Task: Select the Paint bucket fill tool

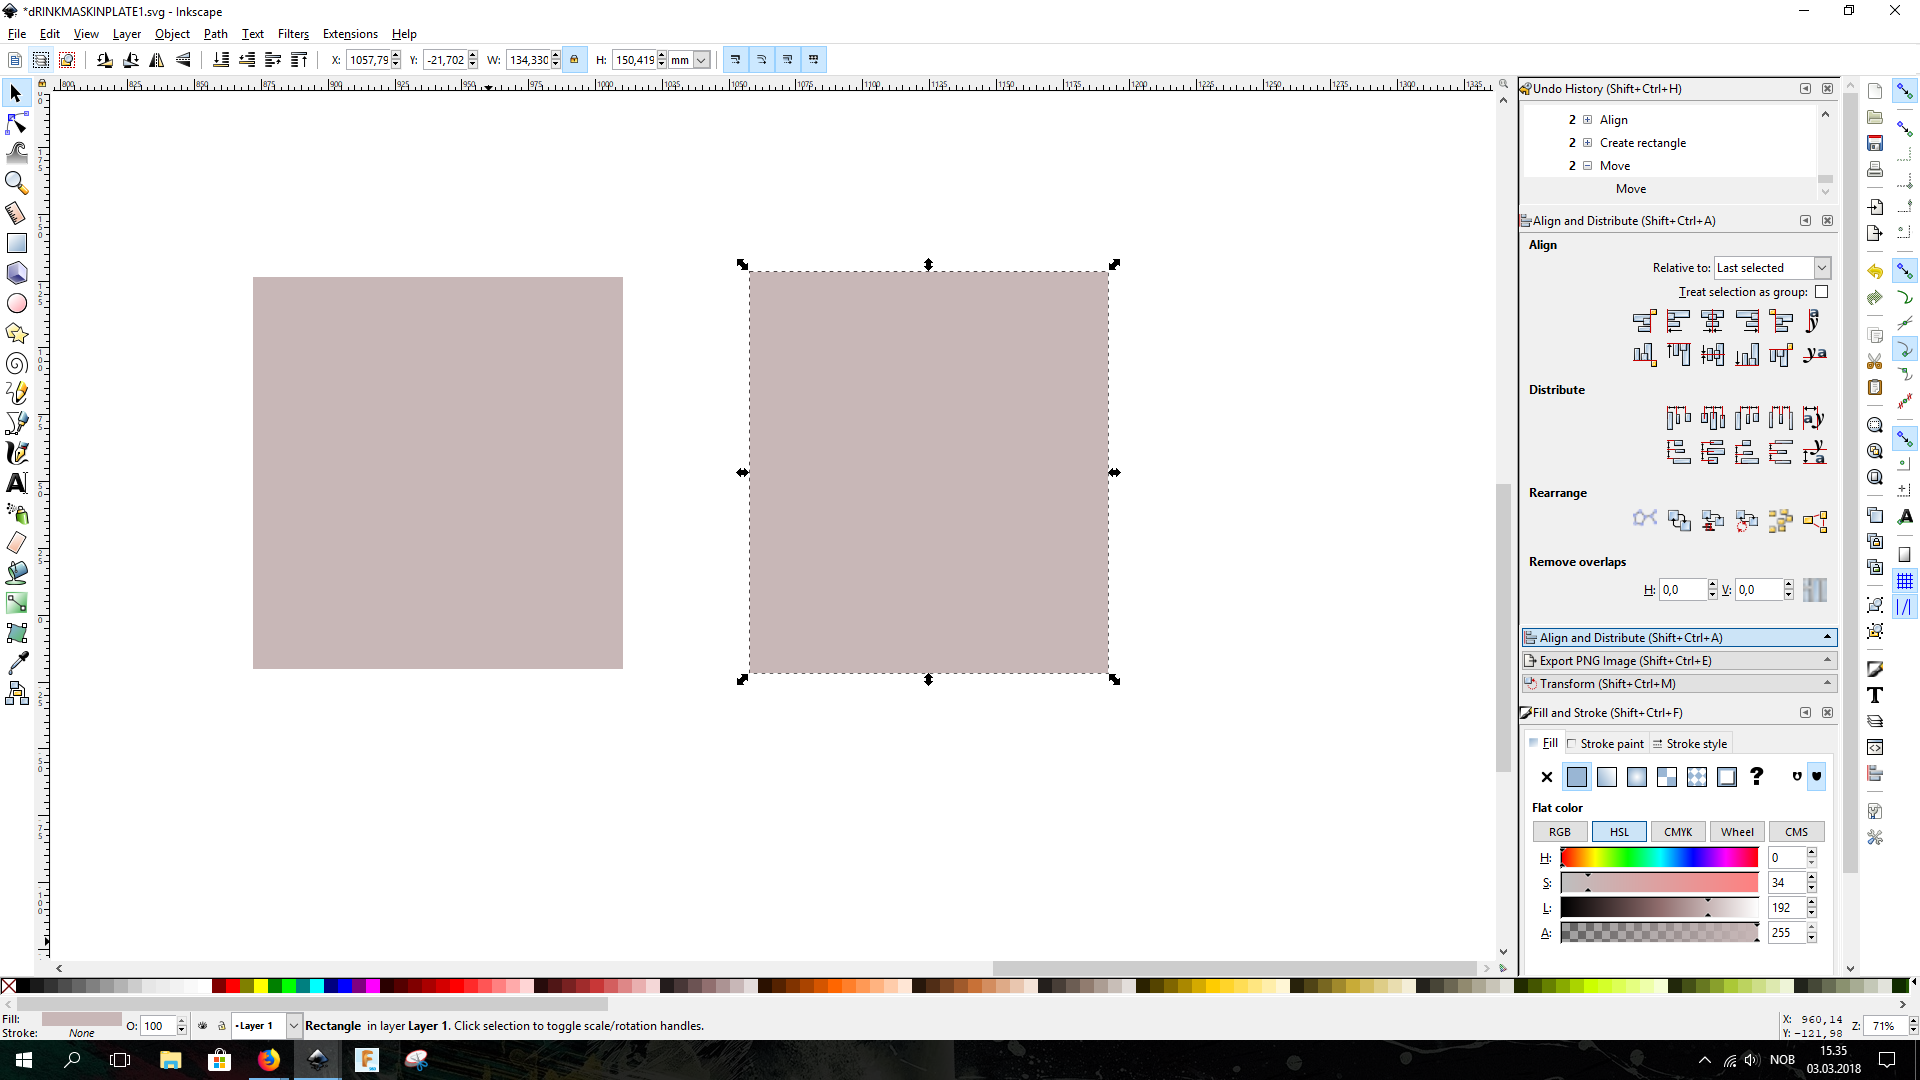Action: click(x=16, y=573)
